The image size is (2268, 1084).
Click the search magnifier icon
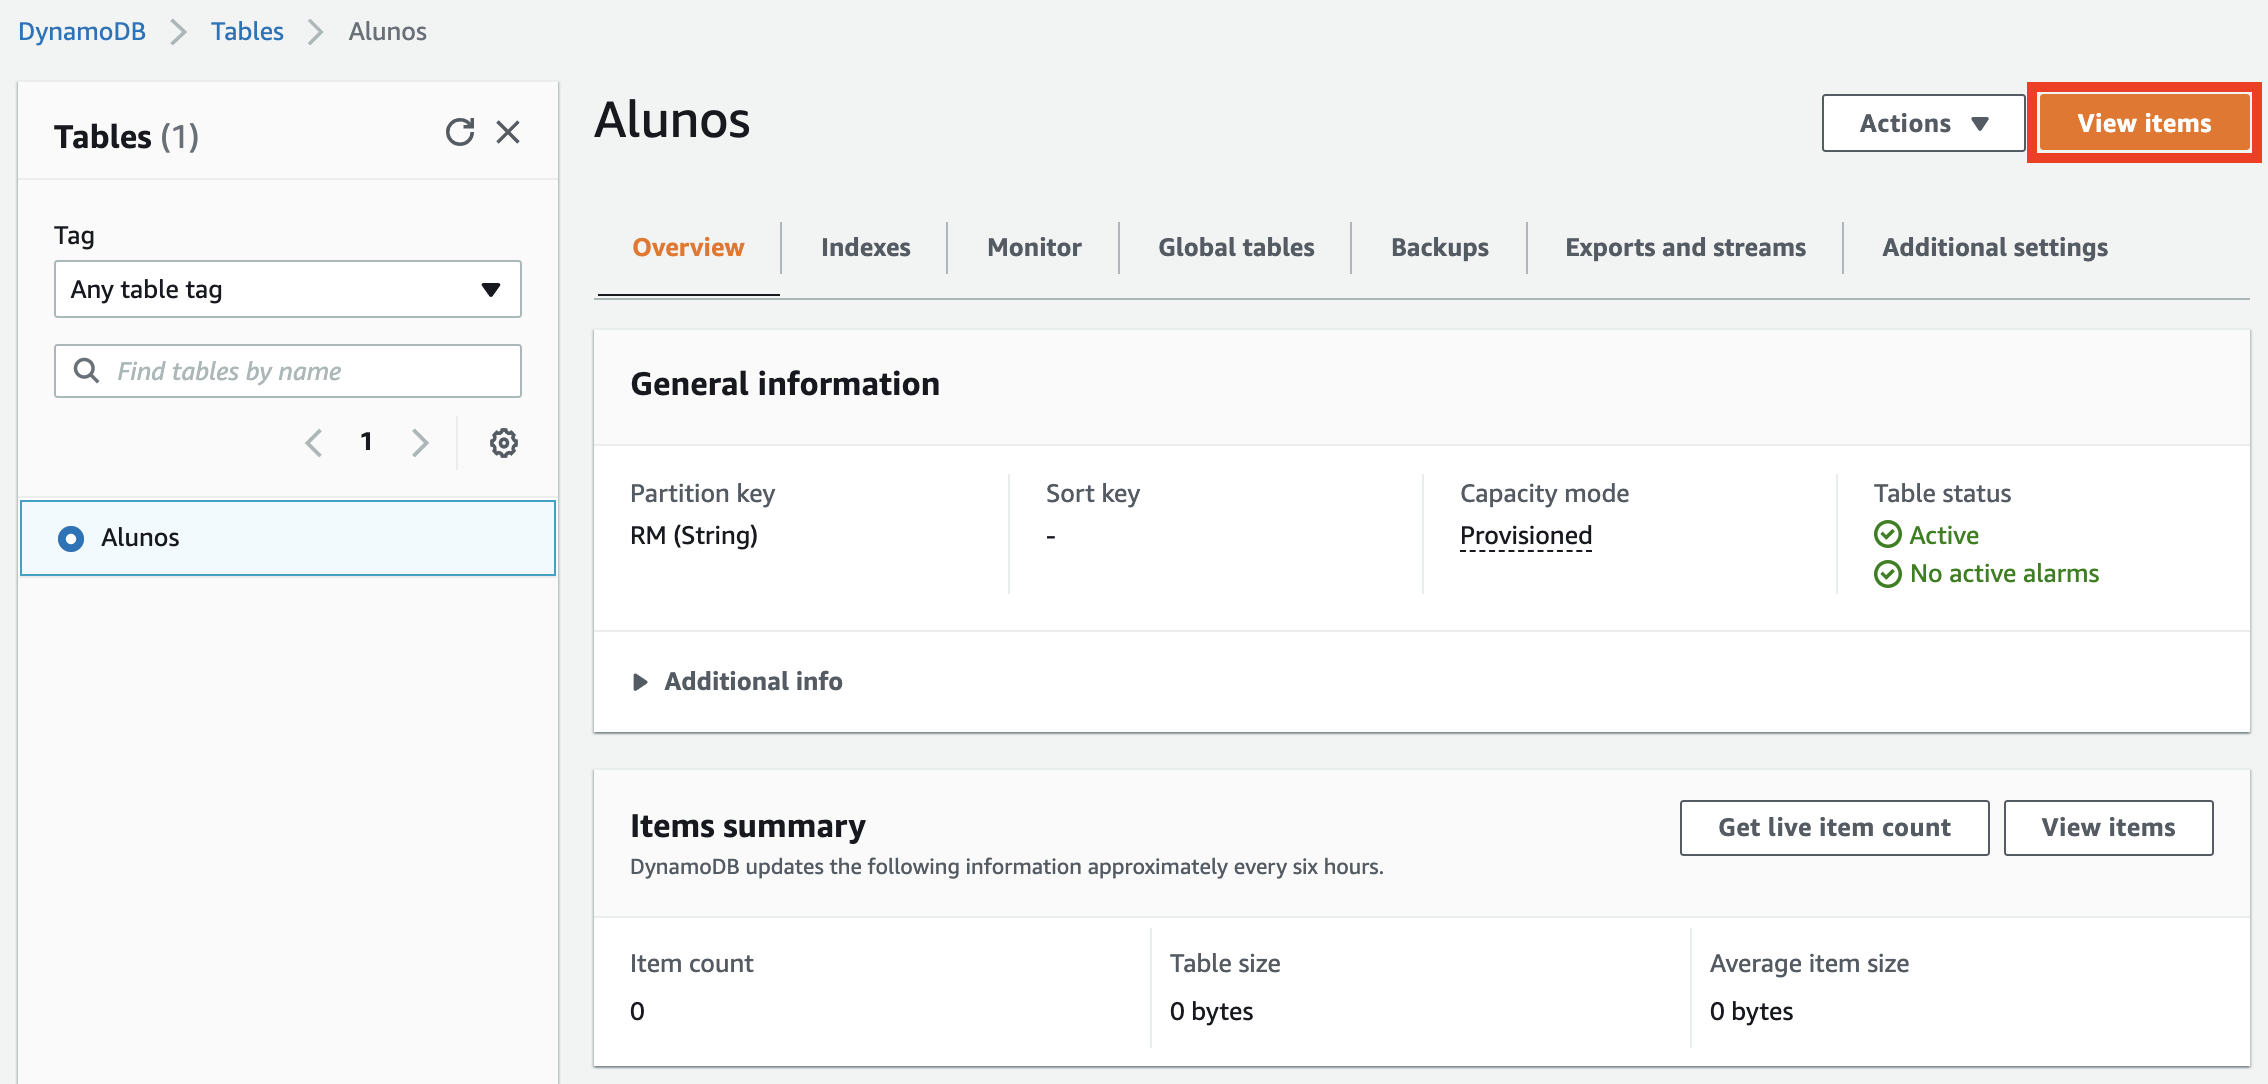[87, 371]
